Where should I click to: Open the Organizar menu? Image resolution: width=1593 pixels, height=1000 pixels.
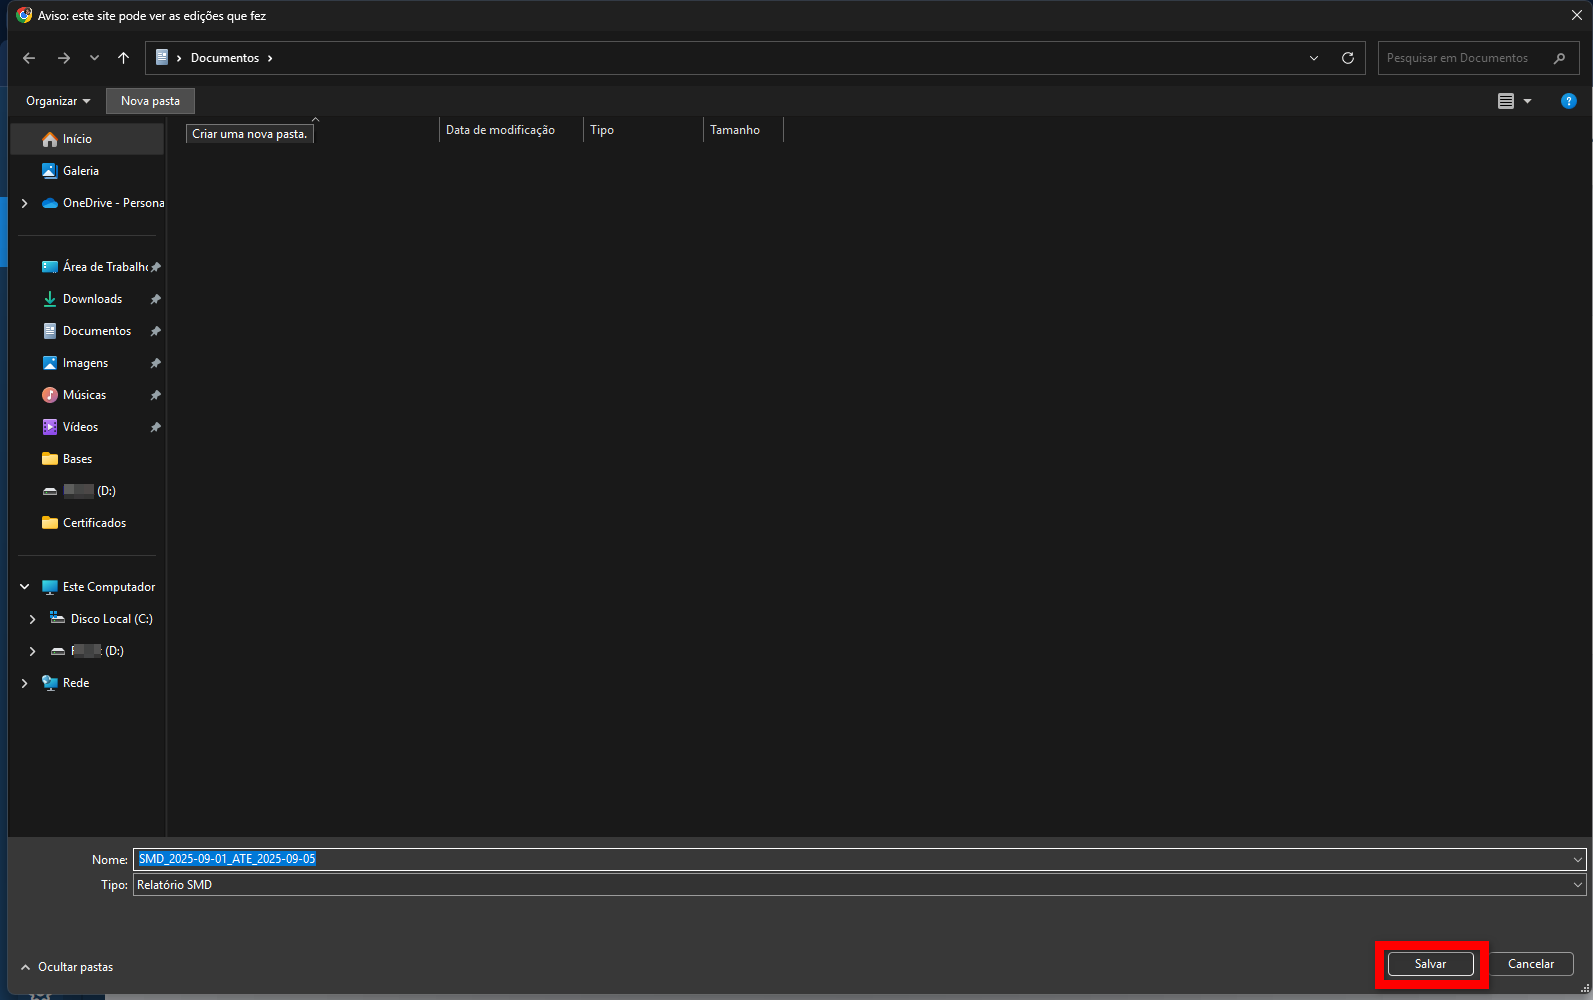point(57,101)
